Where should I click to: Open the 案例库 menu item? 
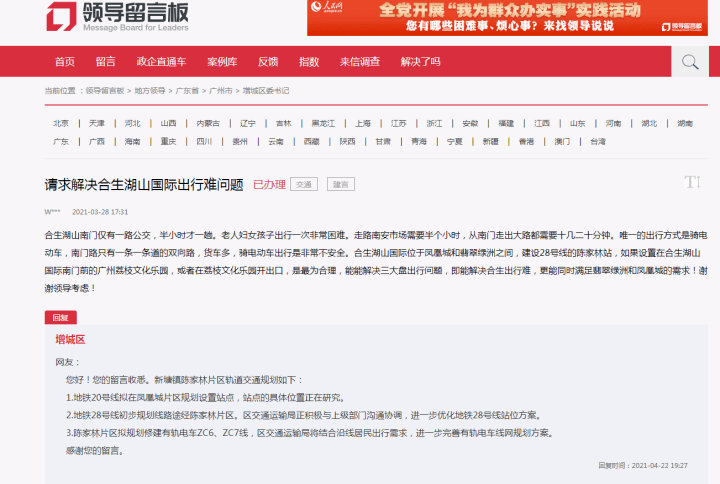[x=222, y=62]
